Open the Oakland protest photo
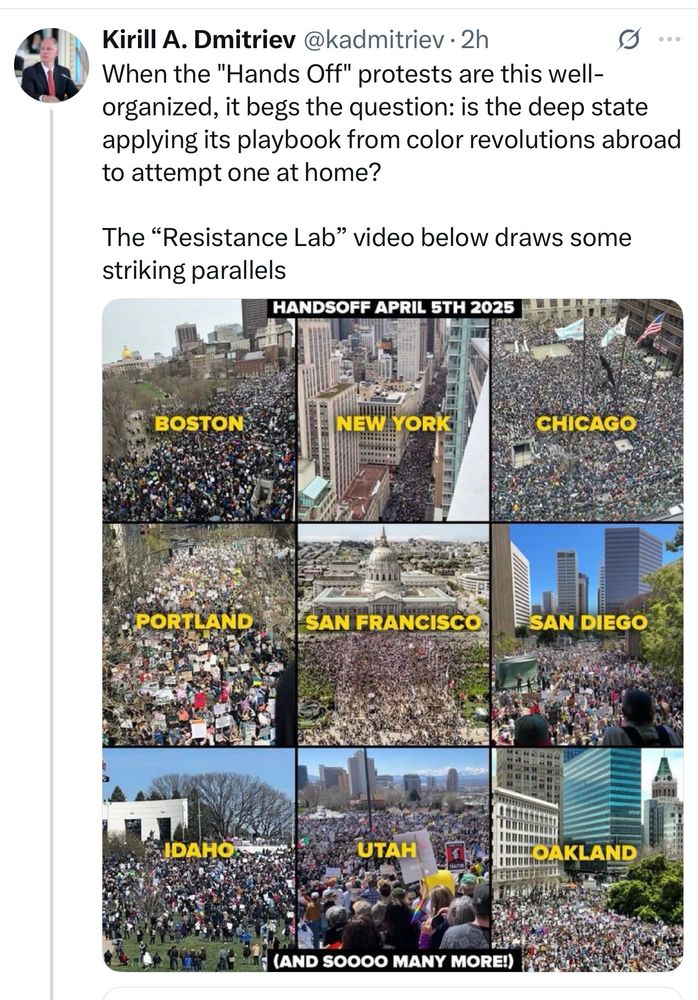Screen dimensions: 698x1000 pyautogui.click(x=587, y=860)
